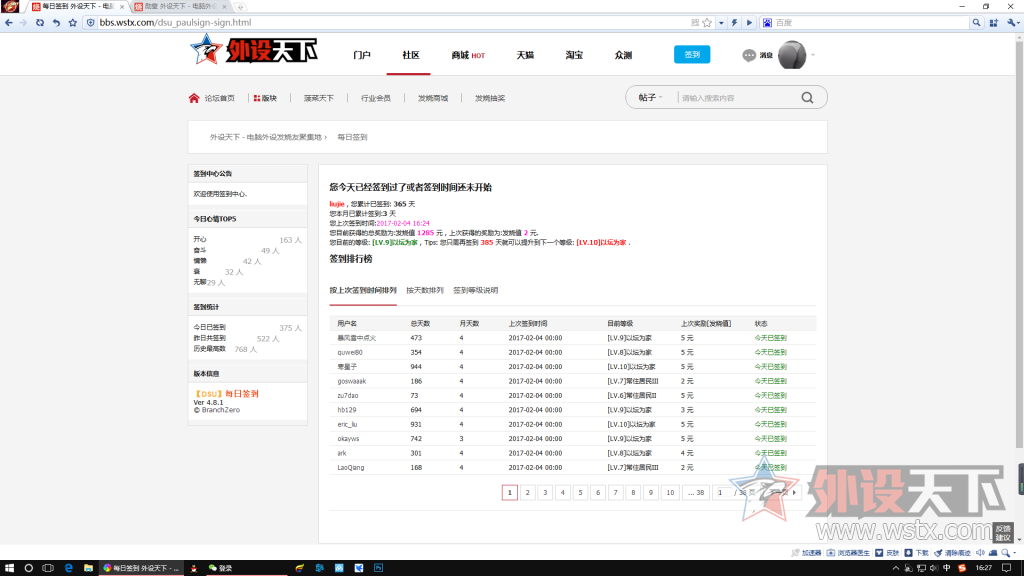Open 商城 in the top navigation
The height and width of the screenshot is (576, 1024).
pyautogui.click(x=467, y=55)
